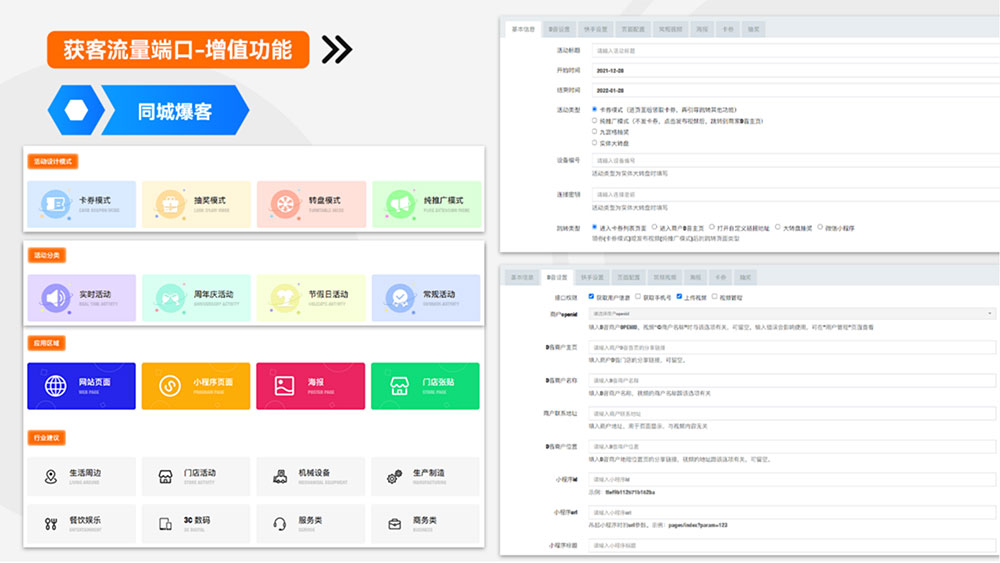This screenshot has width=1000, height=563.
Task: Pick the 转盘模式 turntable card
Action: [x=311, y=203]
